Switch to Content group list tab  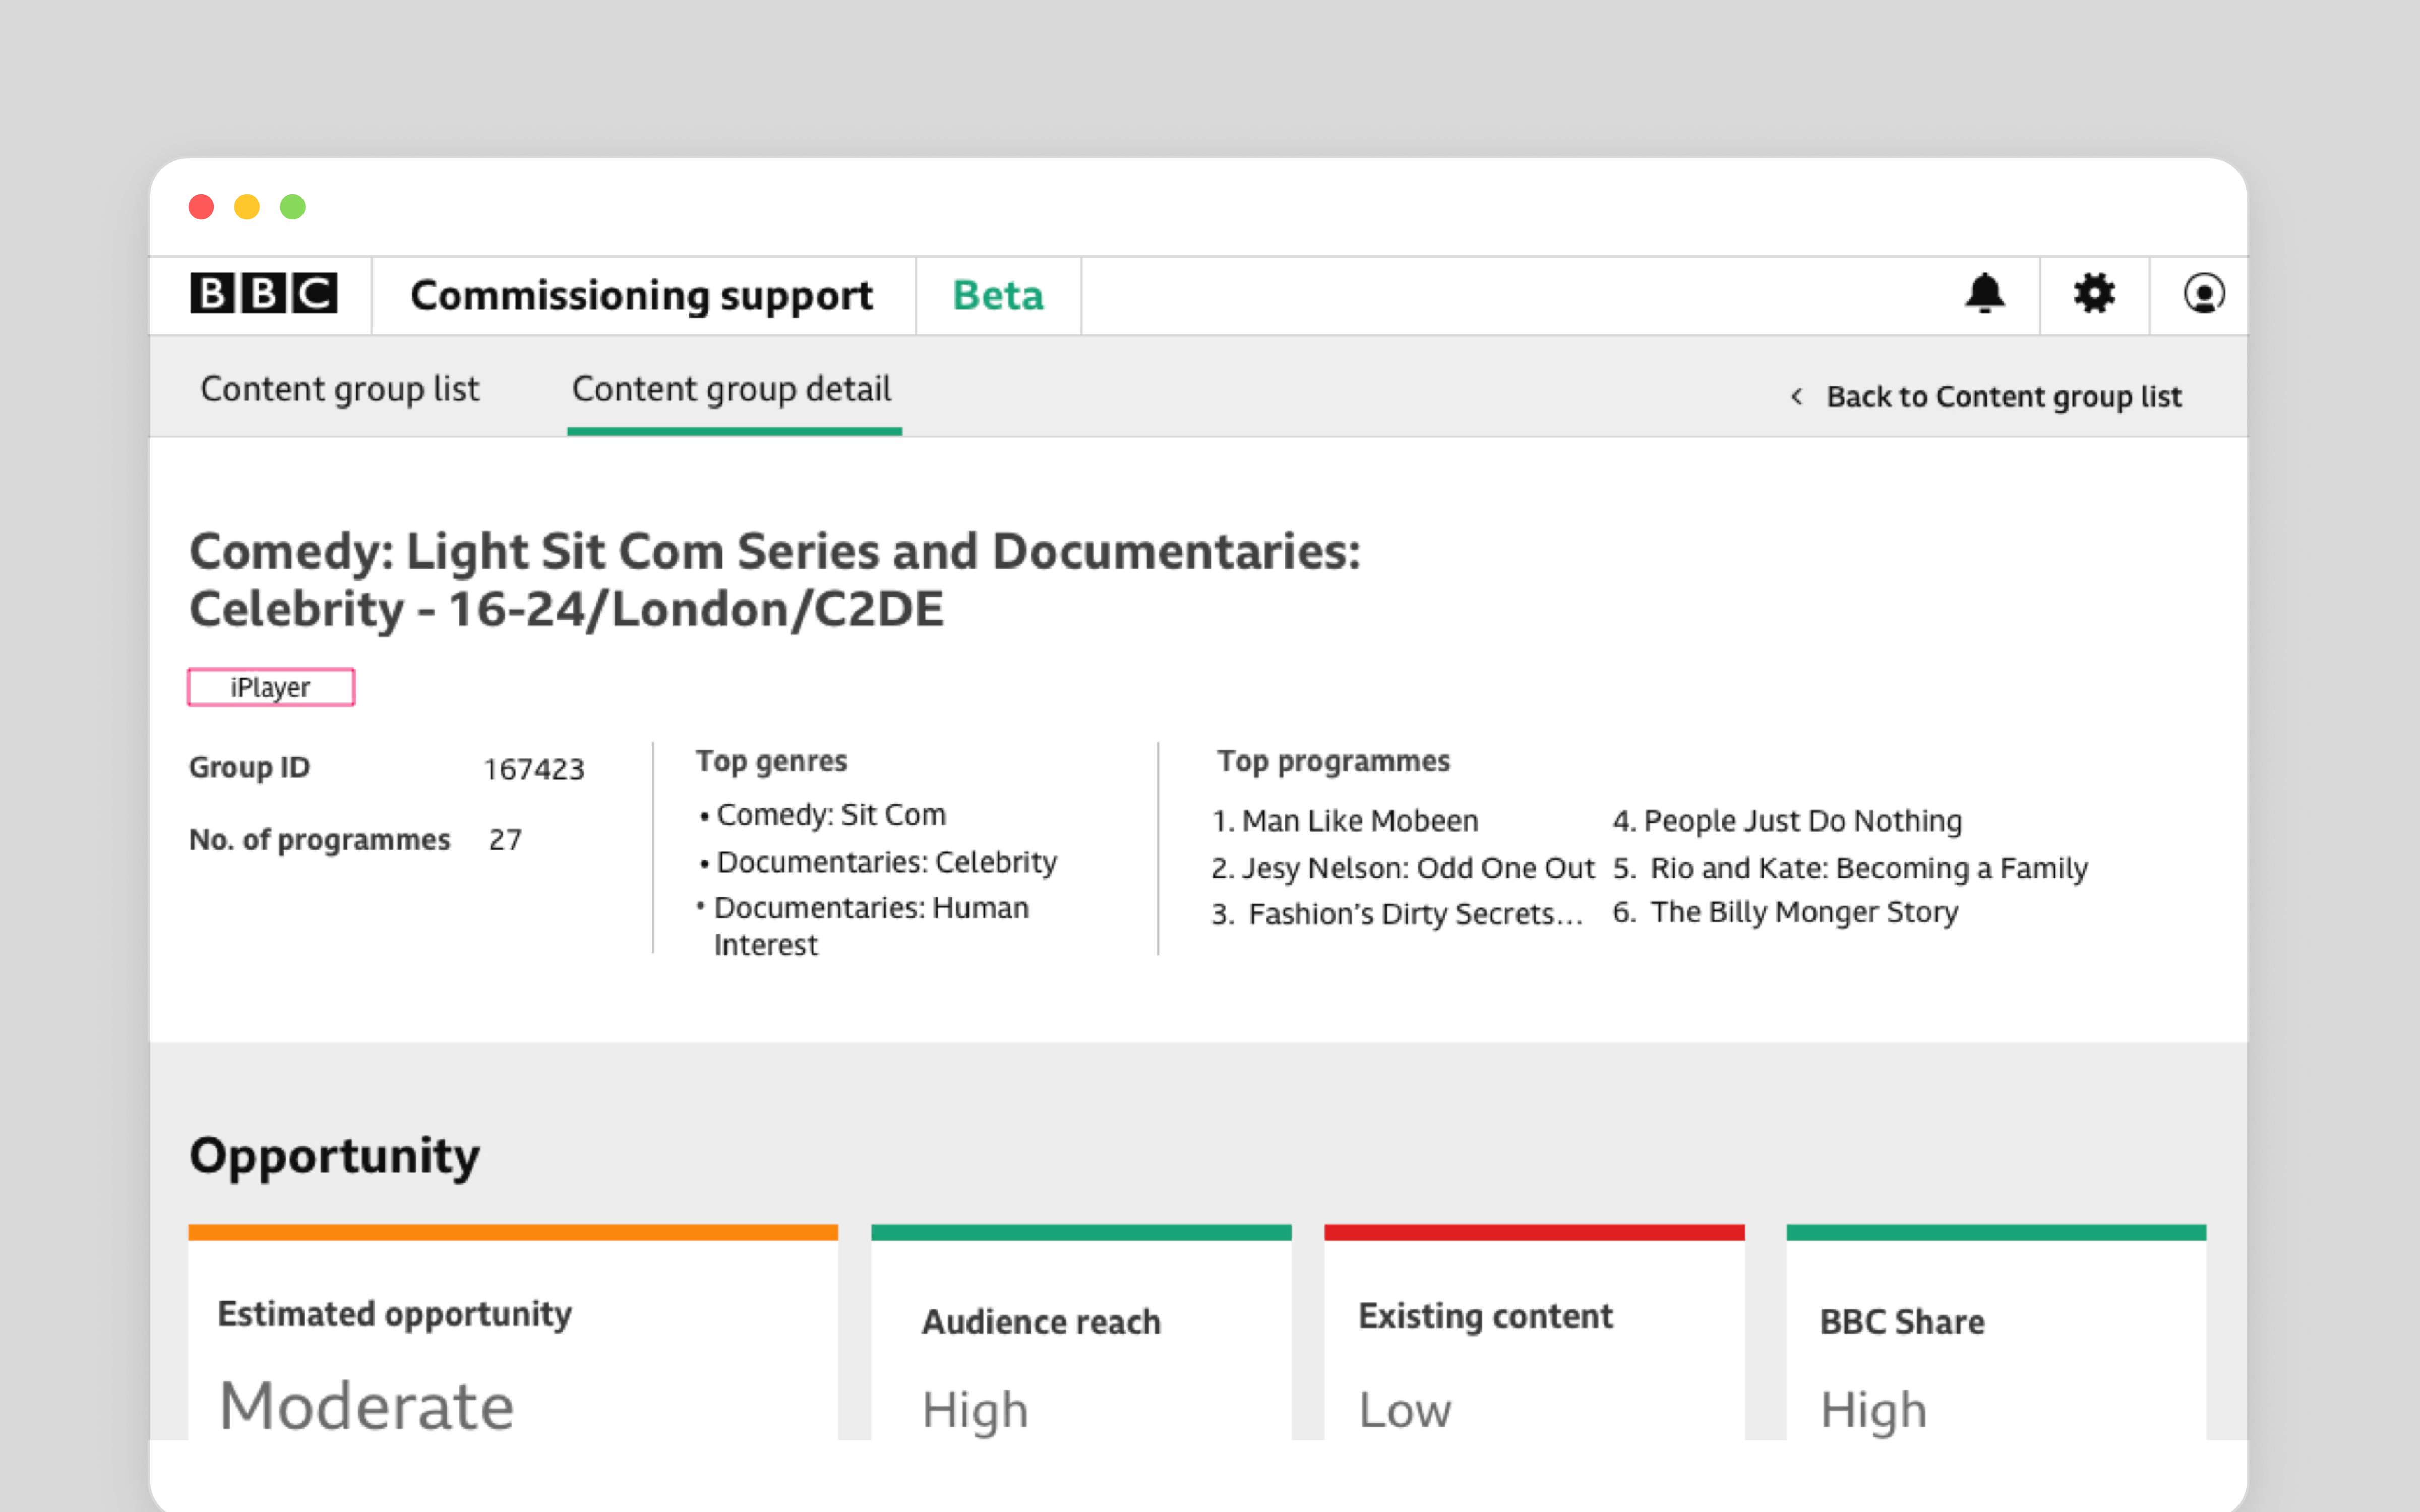[340, 389]
